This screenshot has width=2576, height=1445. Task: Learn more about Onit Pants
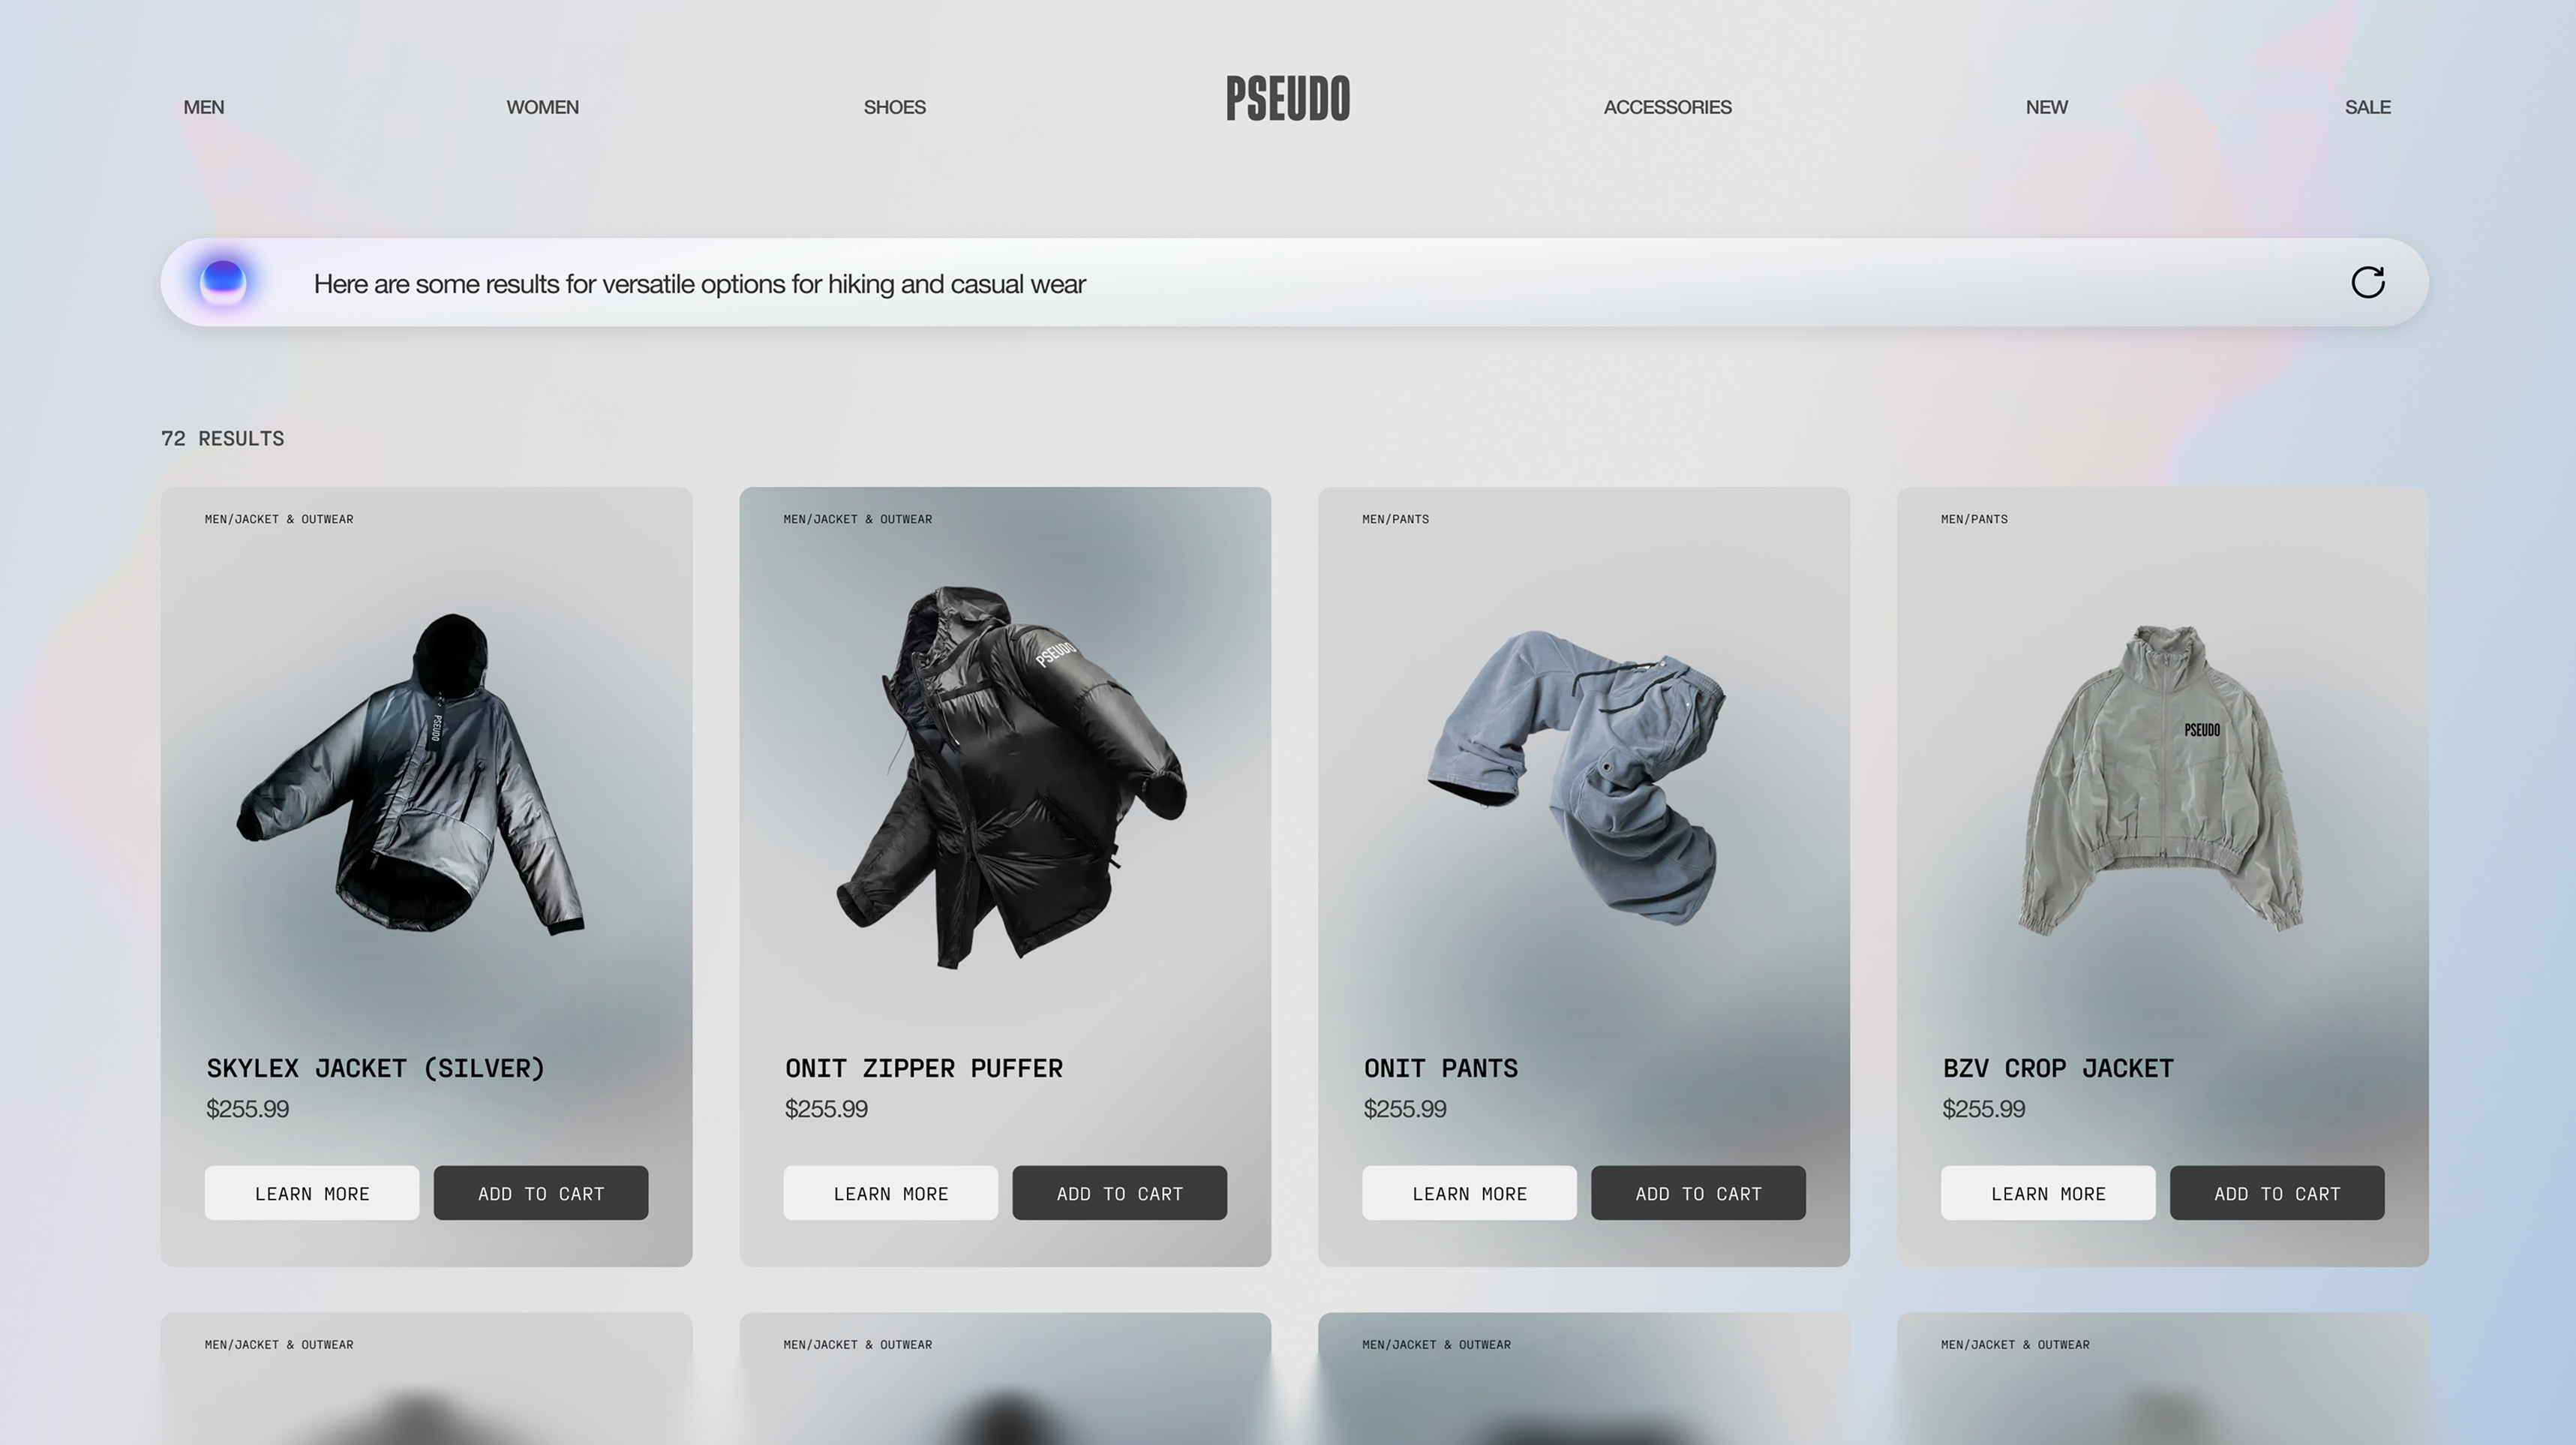point(1469,1193)
